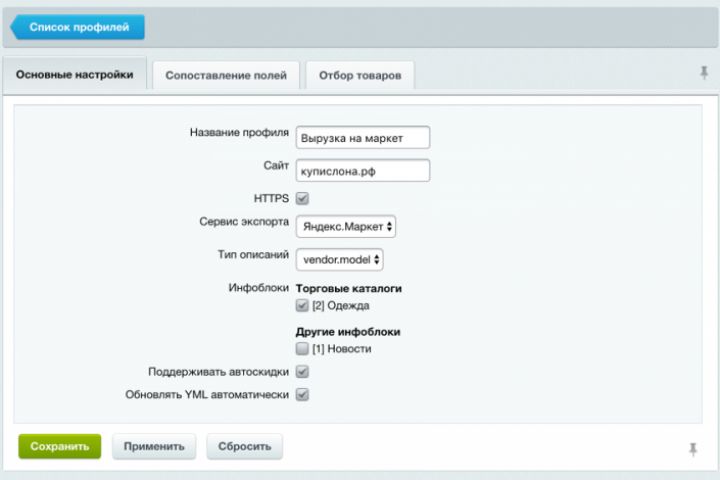This screenshot has height=480, width=720.
Task: Click the Название профиля input field
Action: click(362, 137)
